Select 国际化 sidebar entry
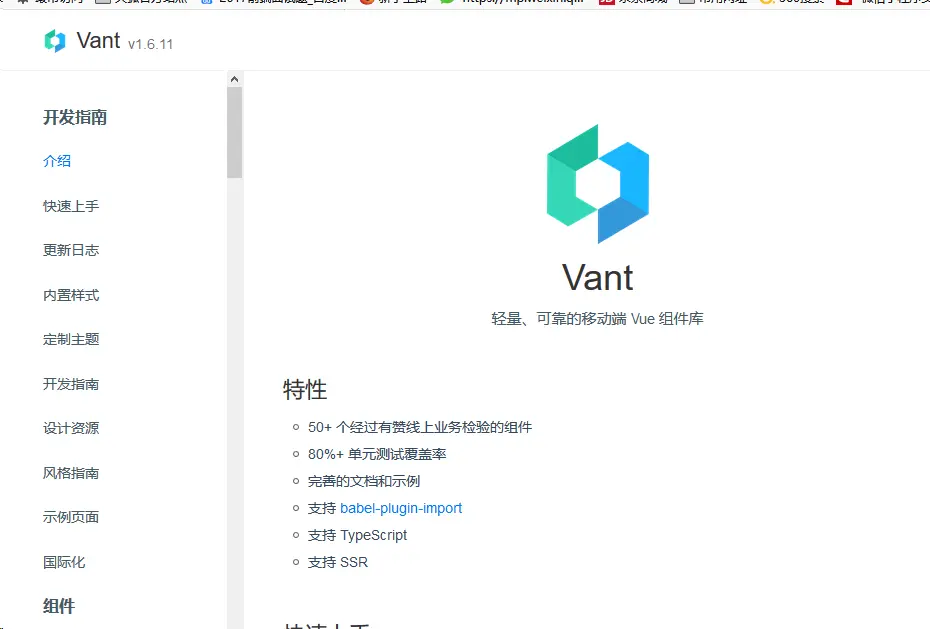 click(x=64, y=562)
